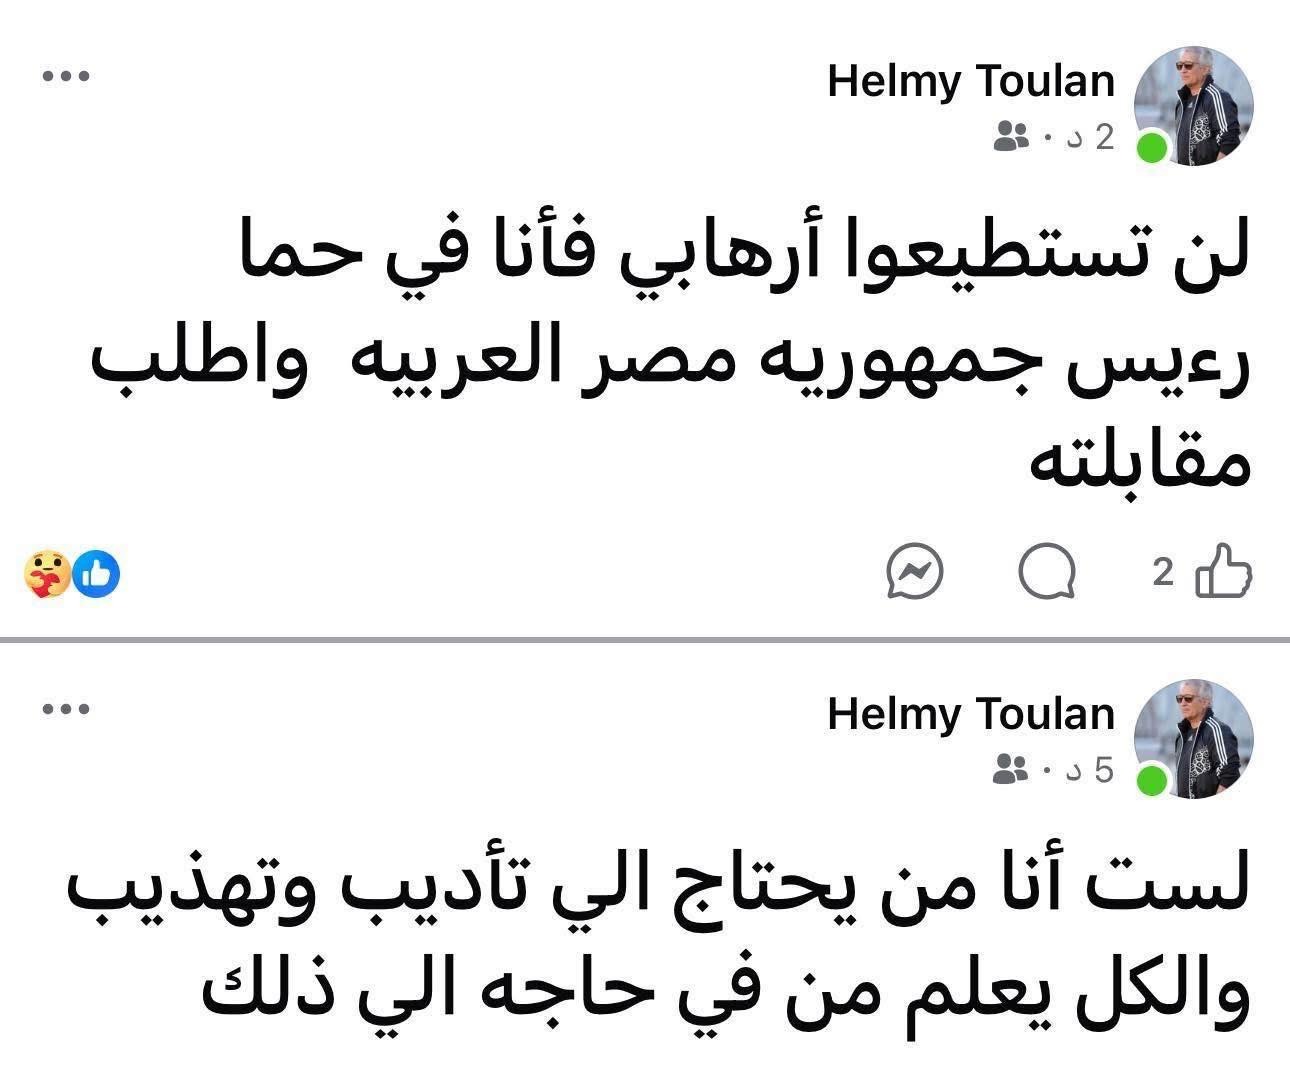Image resolution: width=1290 pixels, height=1065 pixels.
Task: Send first post via Messenger icon
Action: (x=915, y=573)
